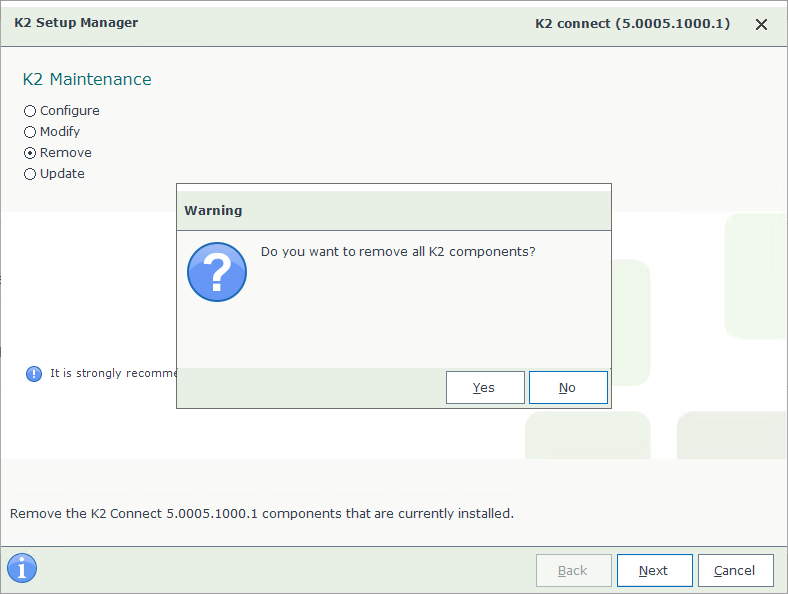Select the Modify radio option
788x594 pixels.
coord(52,132)
